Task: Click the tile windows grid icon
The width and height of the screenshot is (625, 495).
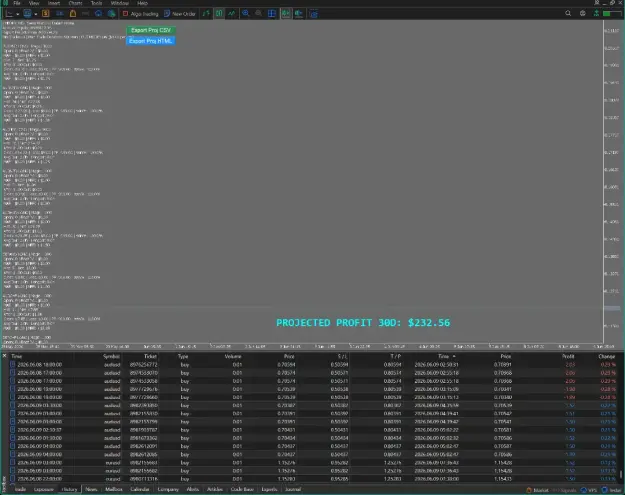Action: point(272,14)
